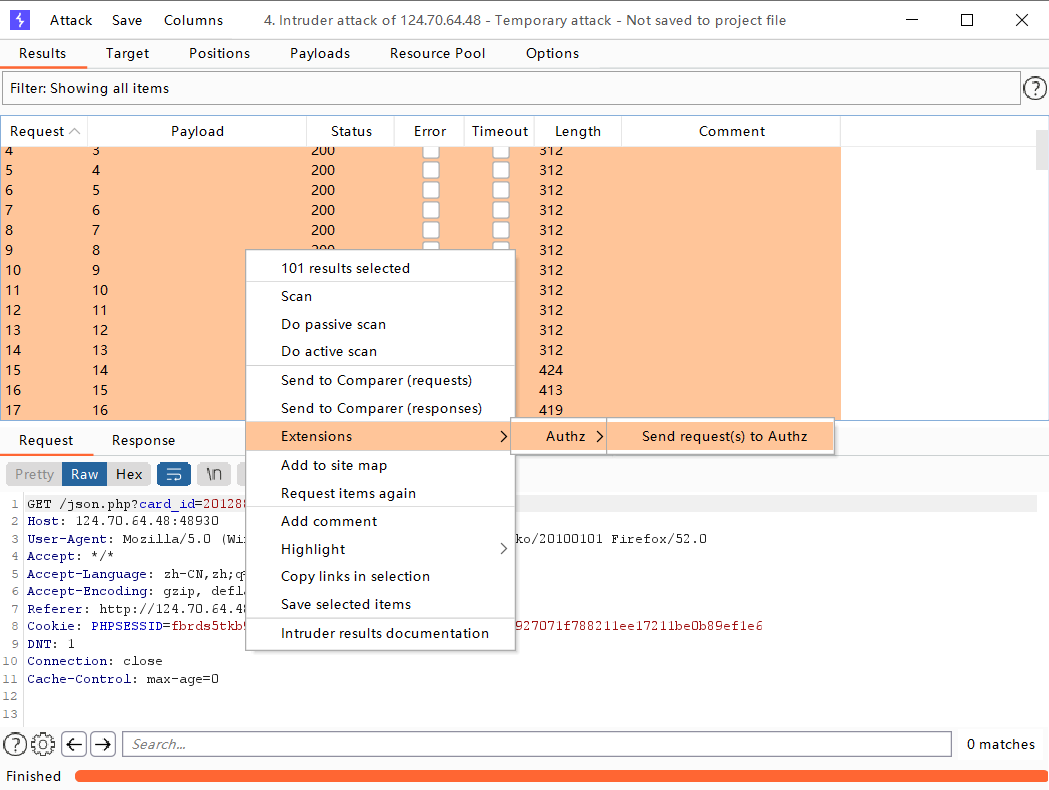
Task: Select the Results tab
Action: [43, 54]
